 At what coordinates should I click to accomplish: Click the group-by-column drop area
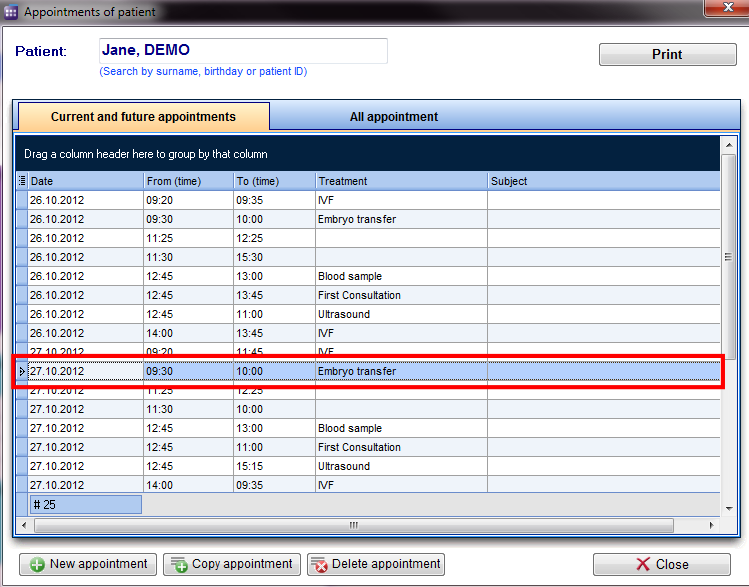(x=368, y=154)
